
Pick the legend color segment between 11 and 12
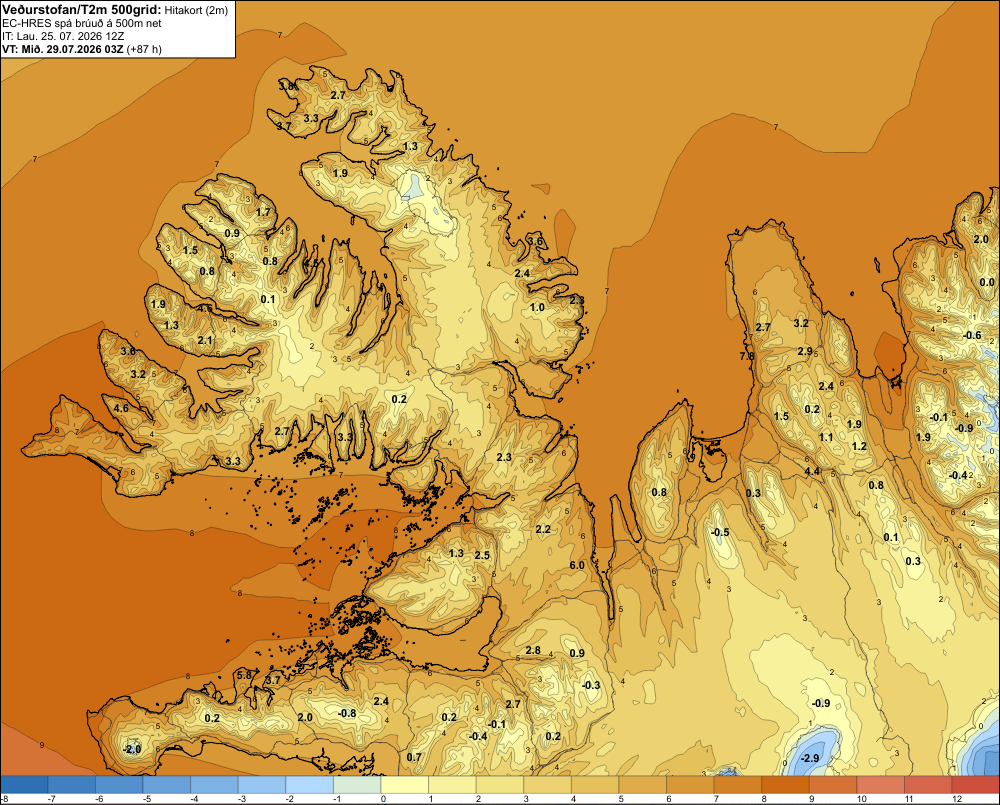tap(929, 784)
